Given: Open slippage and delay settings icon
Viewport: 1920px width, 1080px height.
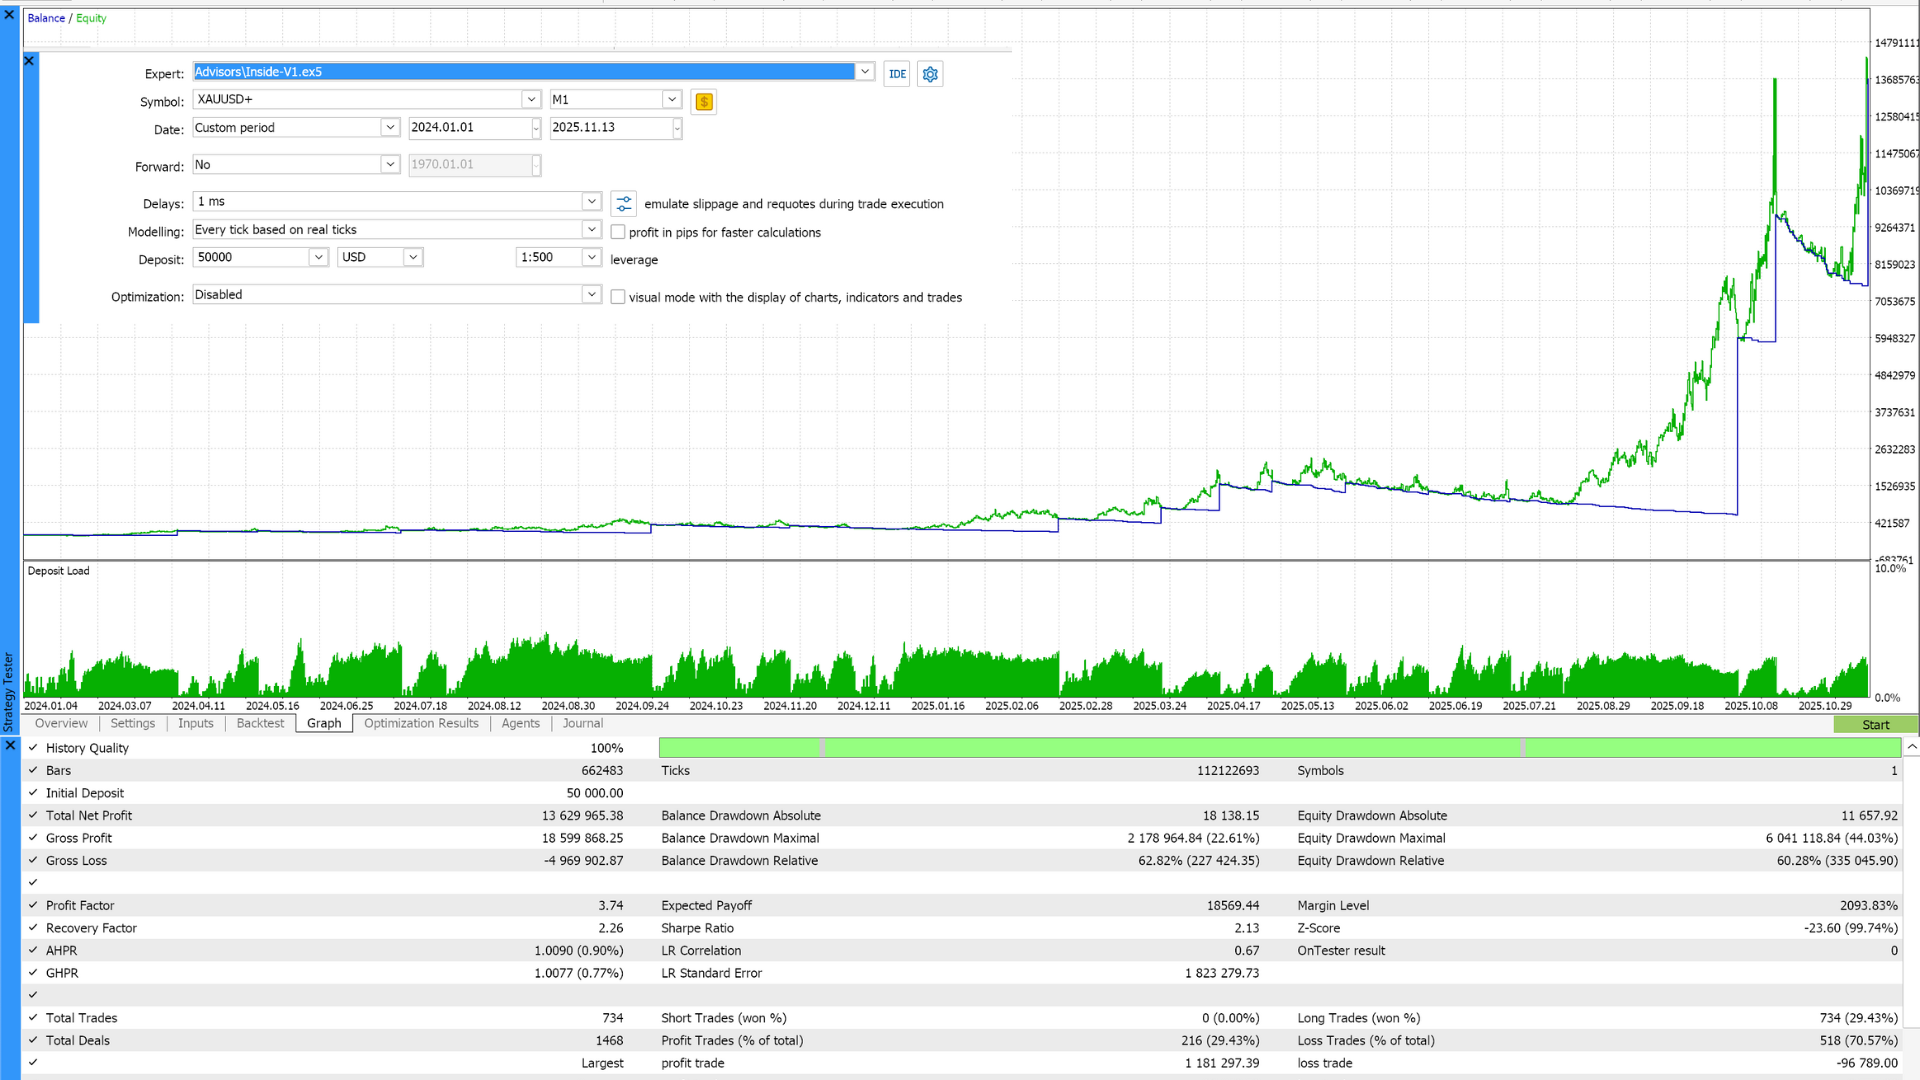Looking at the screenshot, I should click(624, 204).
